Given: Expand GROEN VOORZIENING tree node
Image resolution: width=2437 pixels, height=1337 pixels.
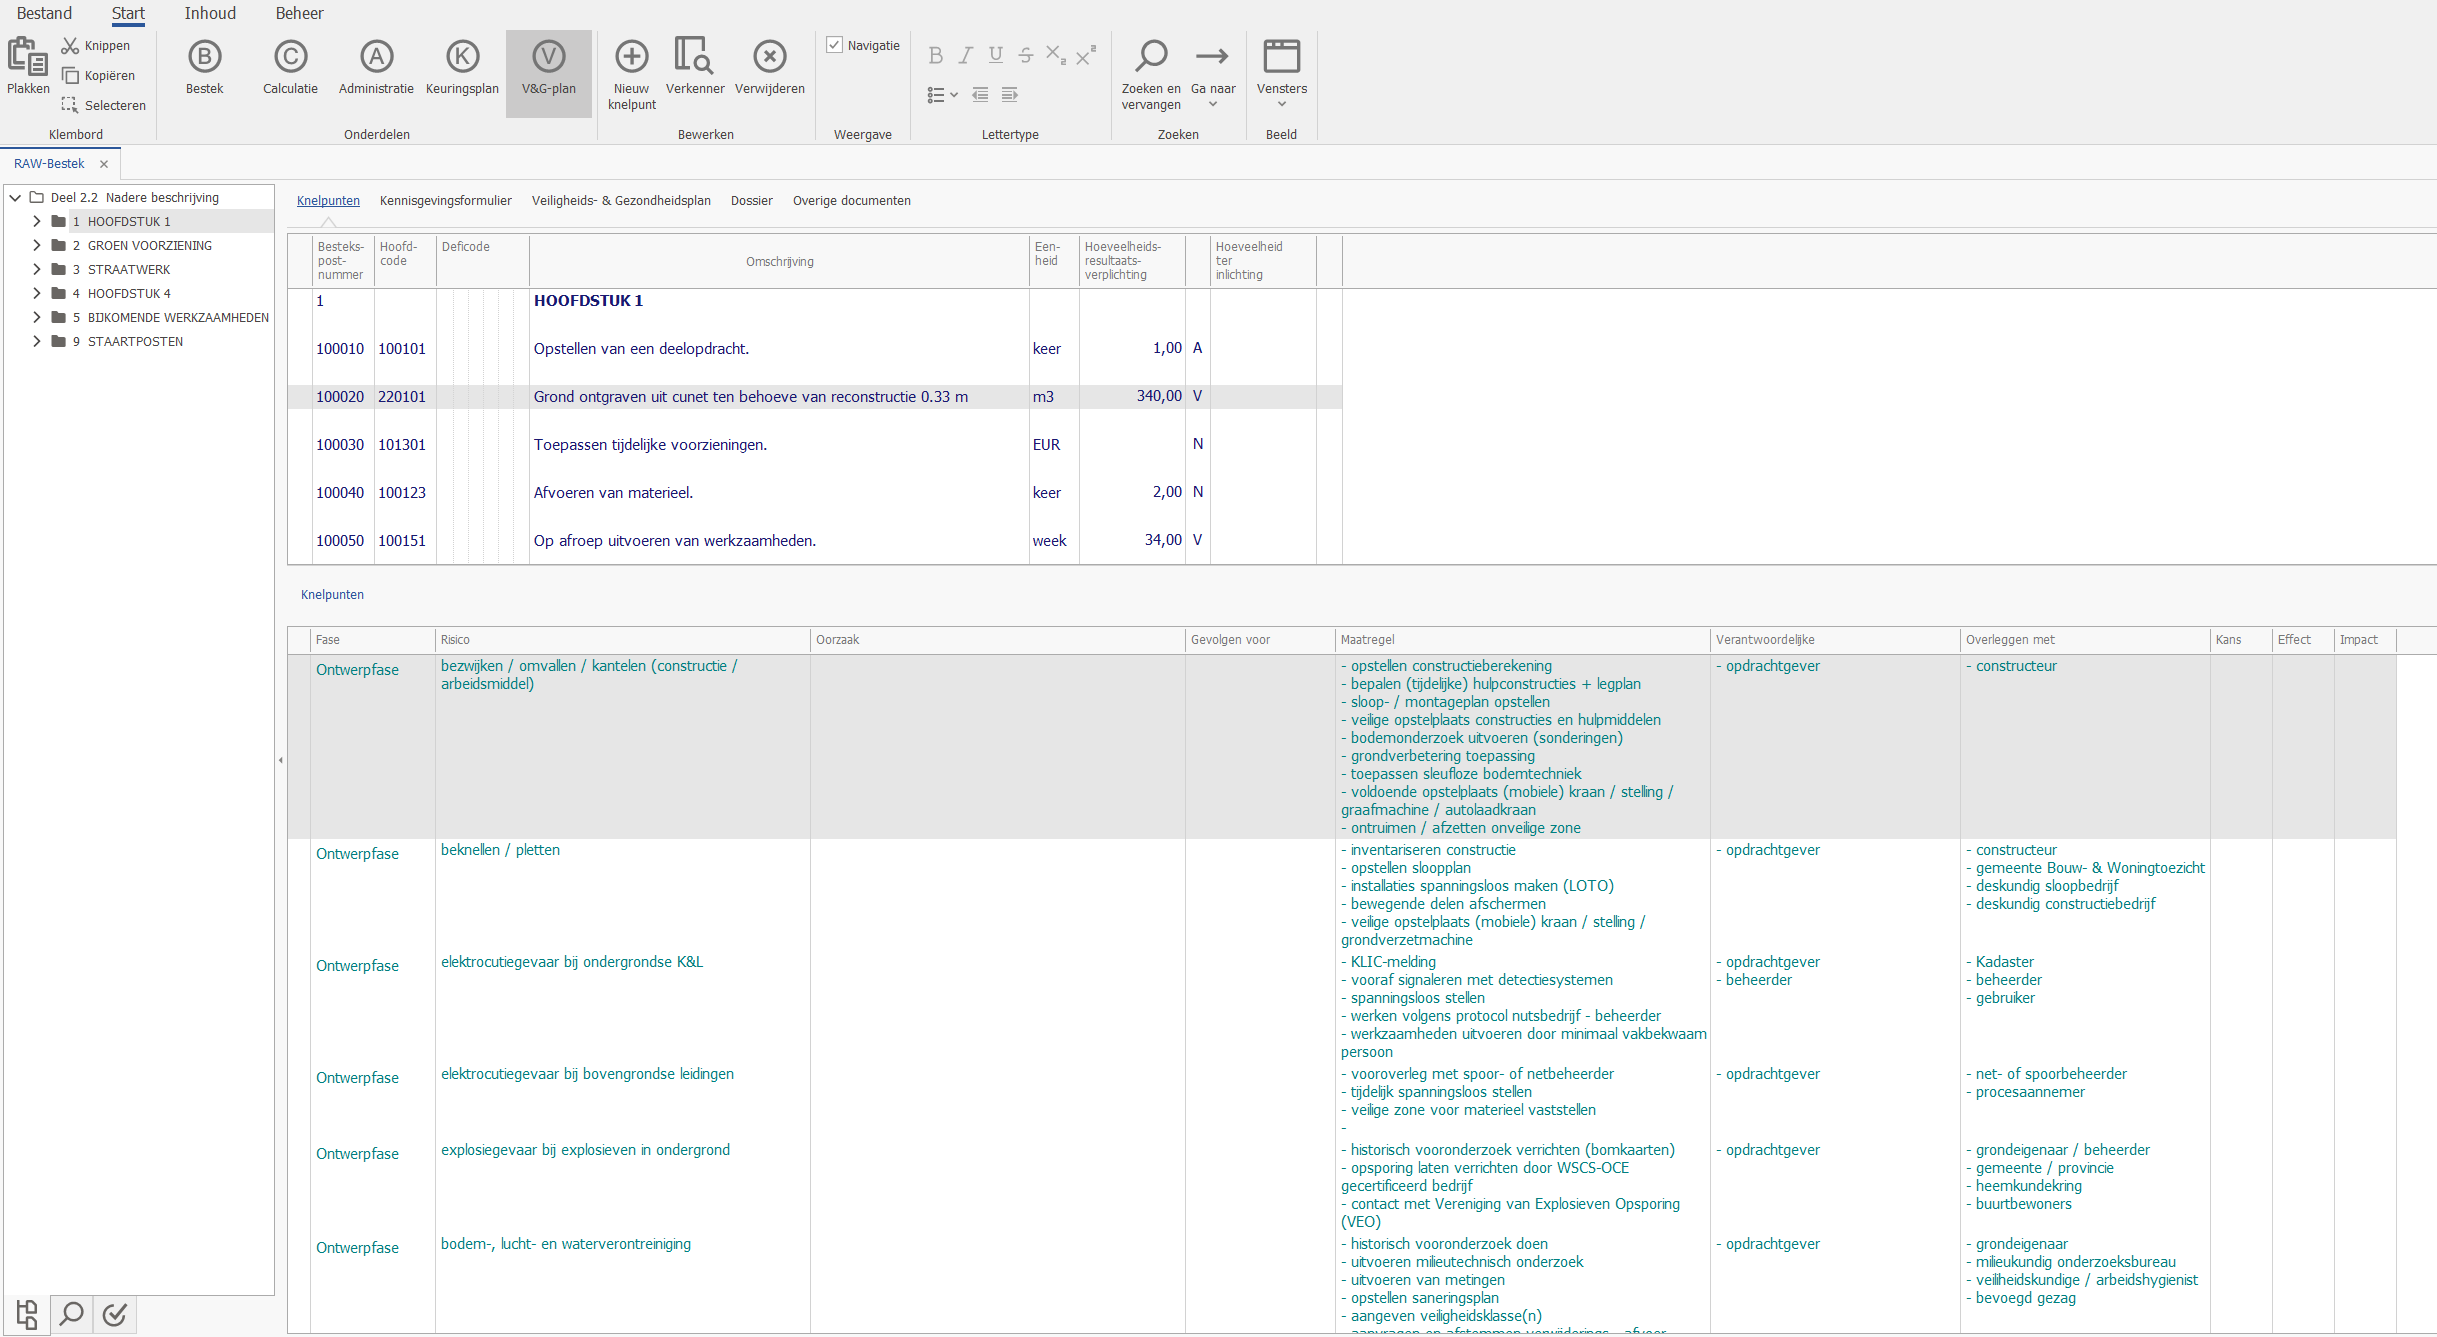Looking at the screenshot, I should (37, 245).
